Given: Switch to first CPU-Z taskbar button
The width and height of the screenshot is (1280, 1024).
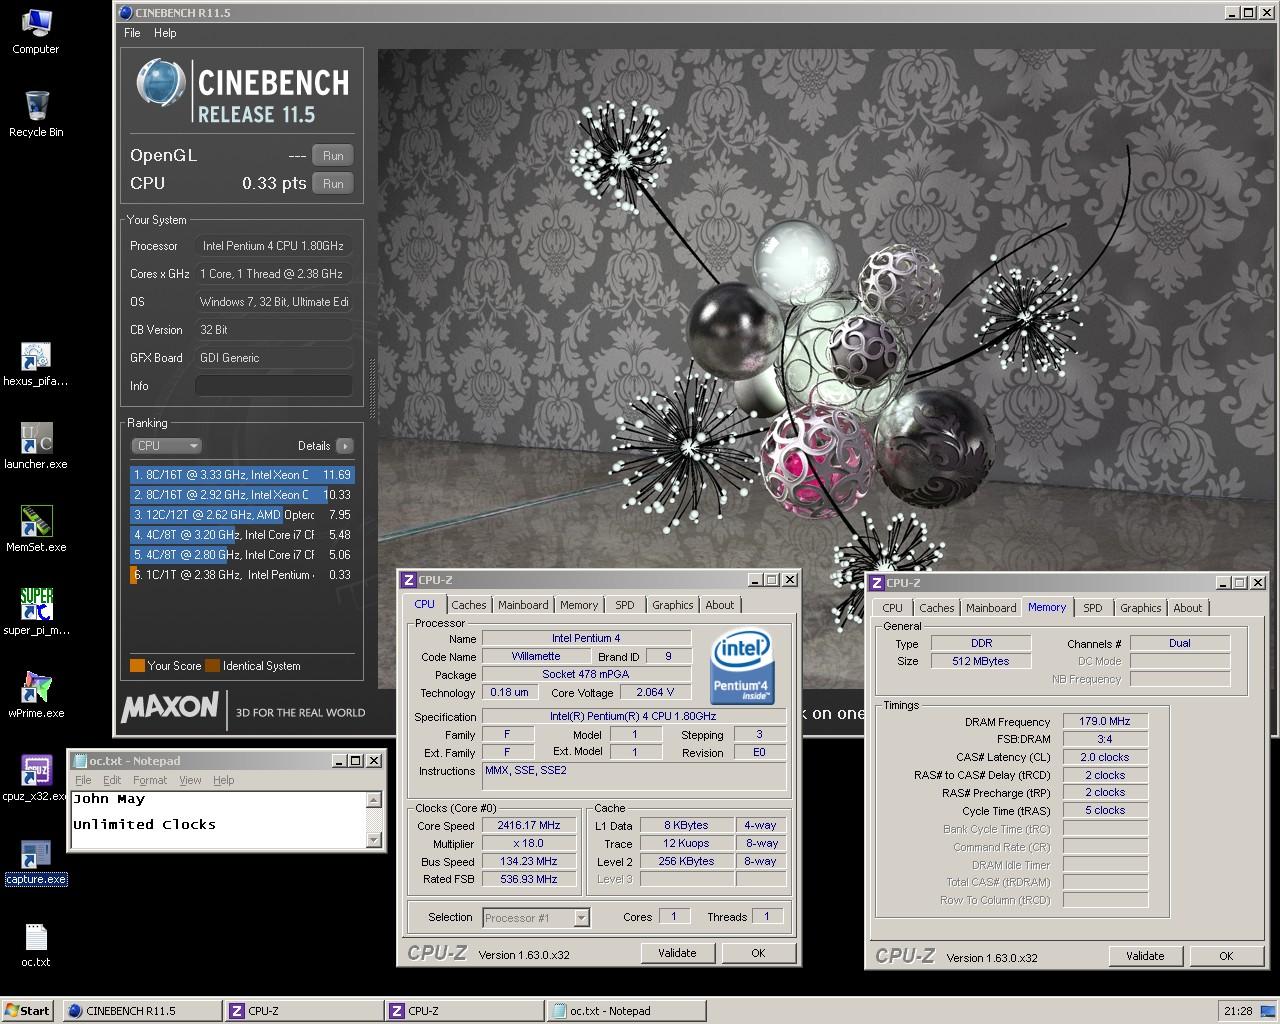Looking at the screenshot, I should pos(304,1011).
